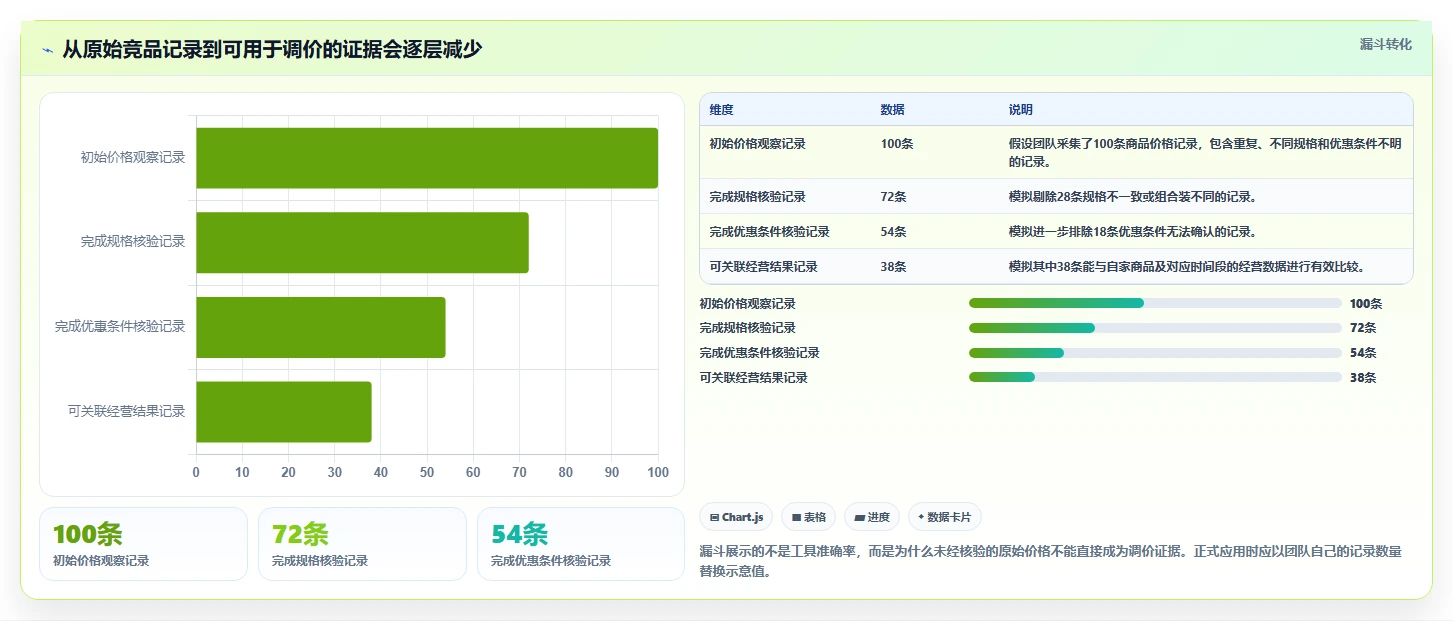Click table cell 初始价格观察记录
1453x621 pixels.
coord(758,144)
